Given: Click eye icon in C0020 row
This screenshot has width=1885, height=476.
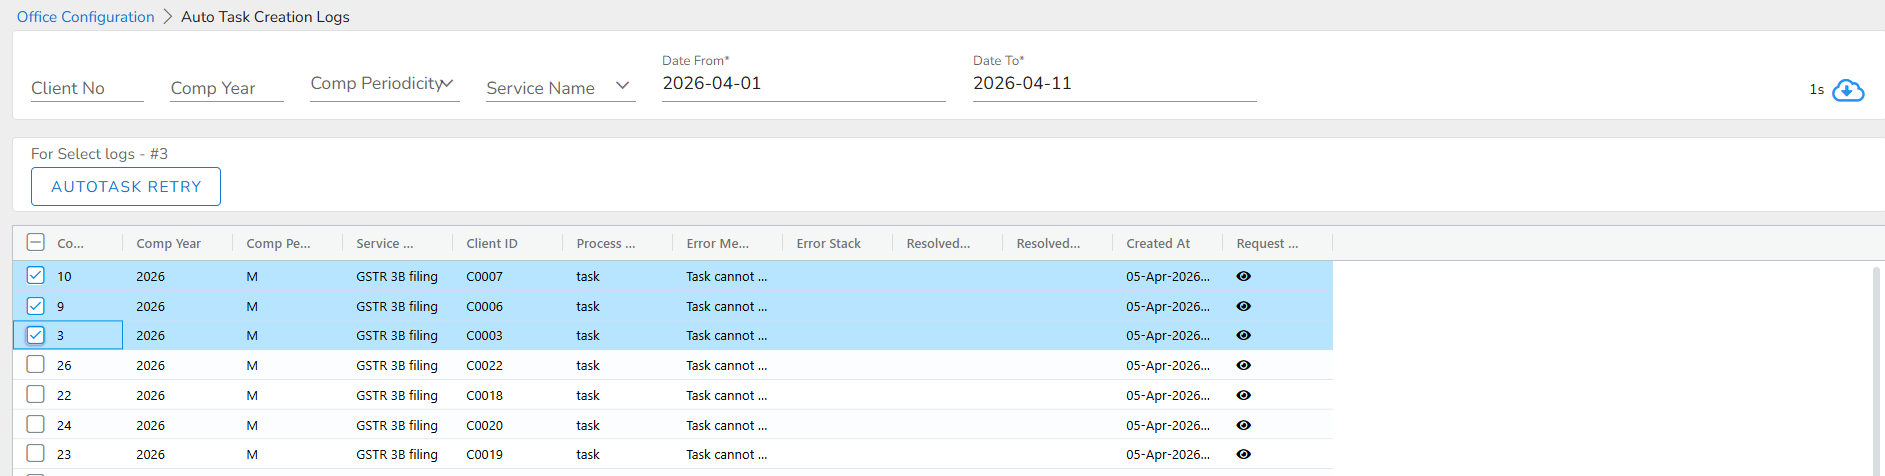Looking at the screenshot, I should [1243, 425].
